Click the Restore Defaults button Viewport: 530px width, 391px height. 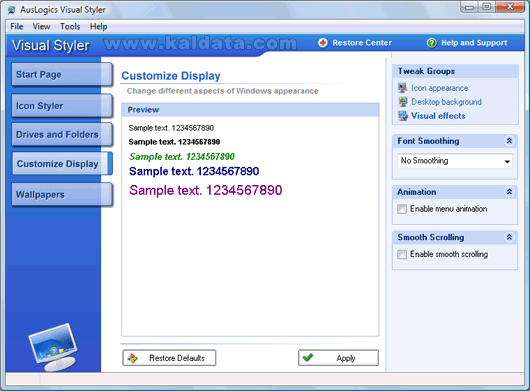pos(169,358)
